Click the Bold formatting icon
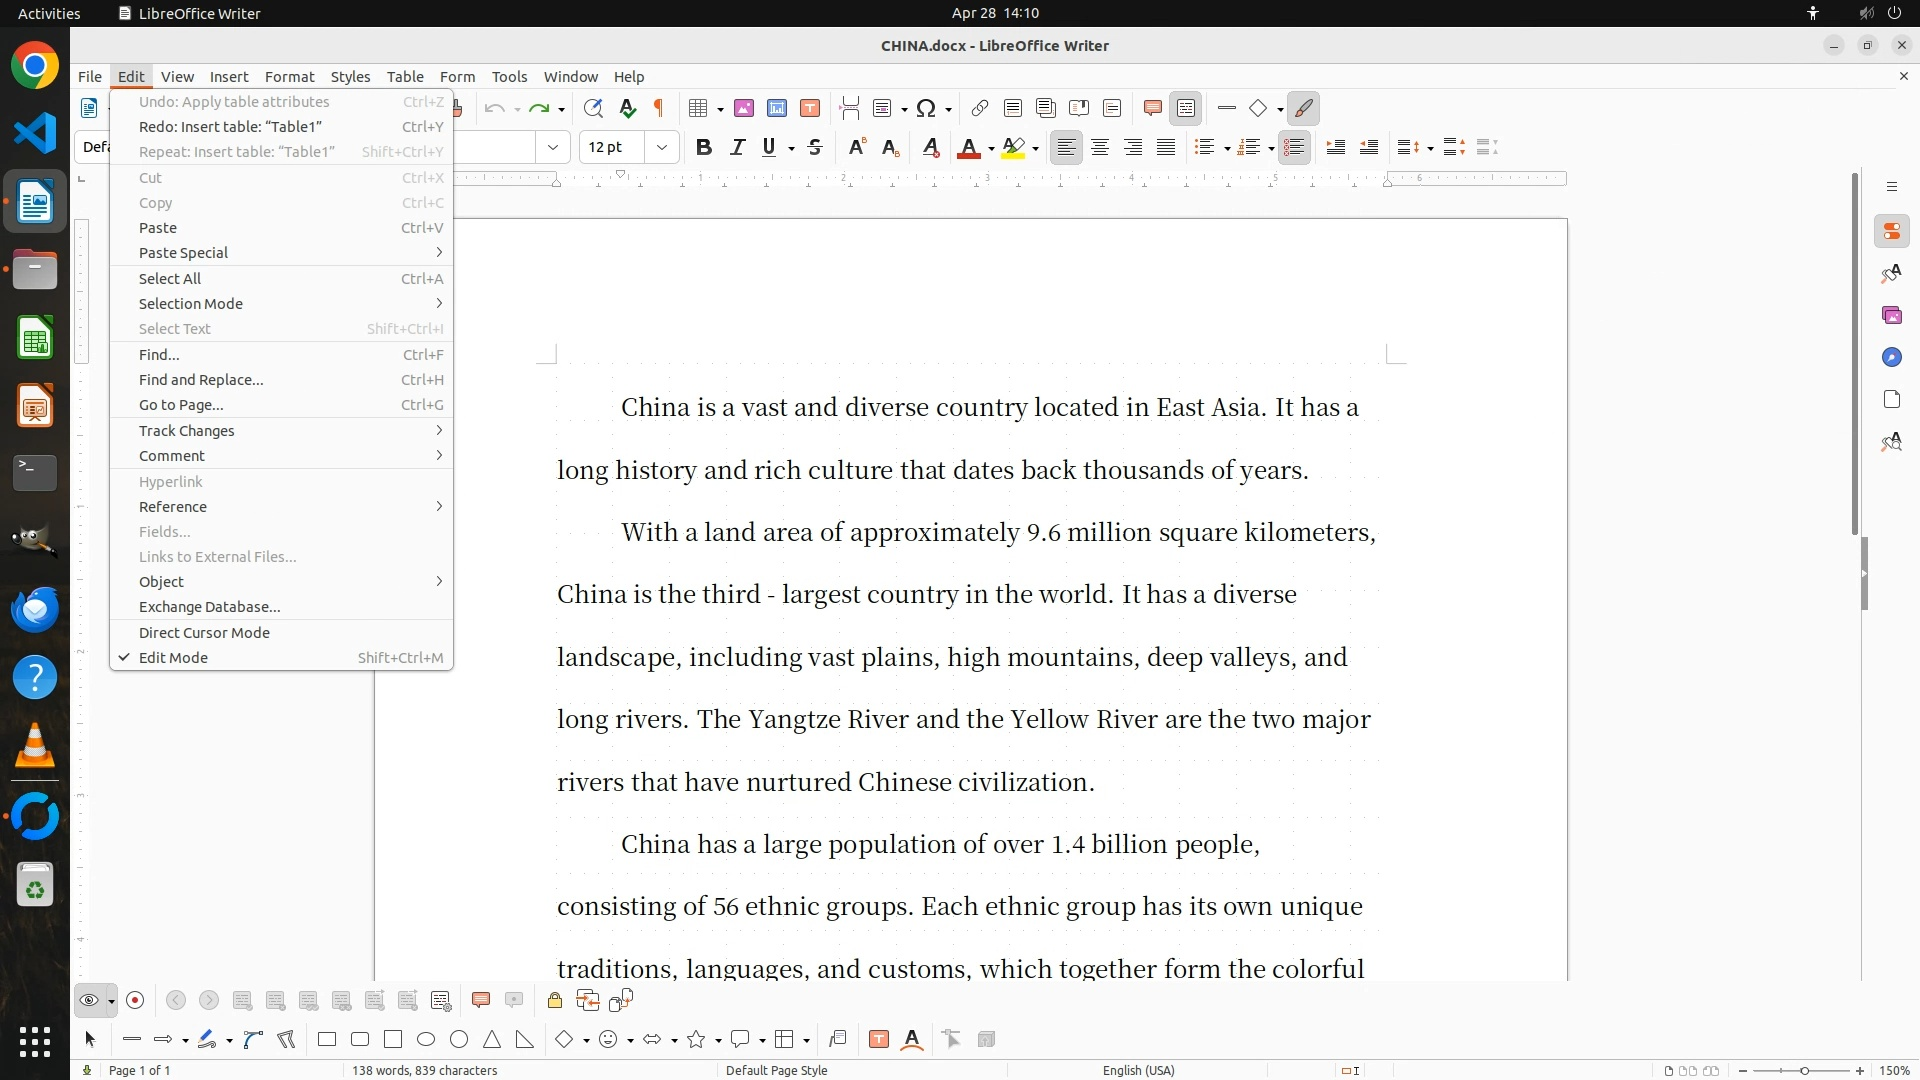 (704, 148)
